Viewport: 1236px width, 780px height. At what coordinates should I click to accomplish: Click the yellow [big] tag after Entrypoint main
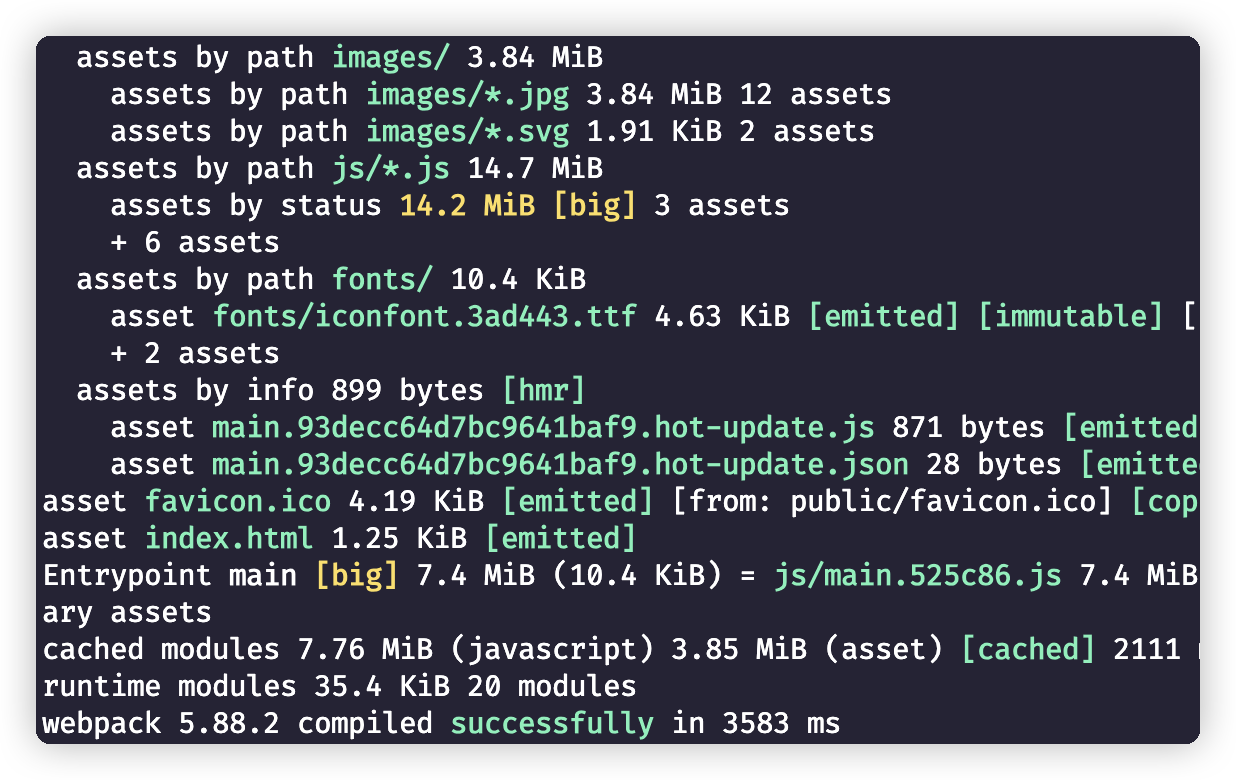[357, 576]
